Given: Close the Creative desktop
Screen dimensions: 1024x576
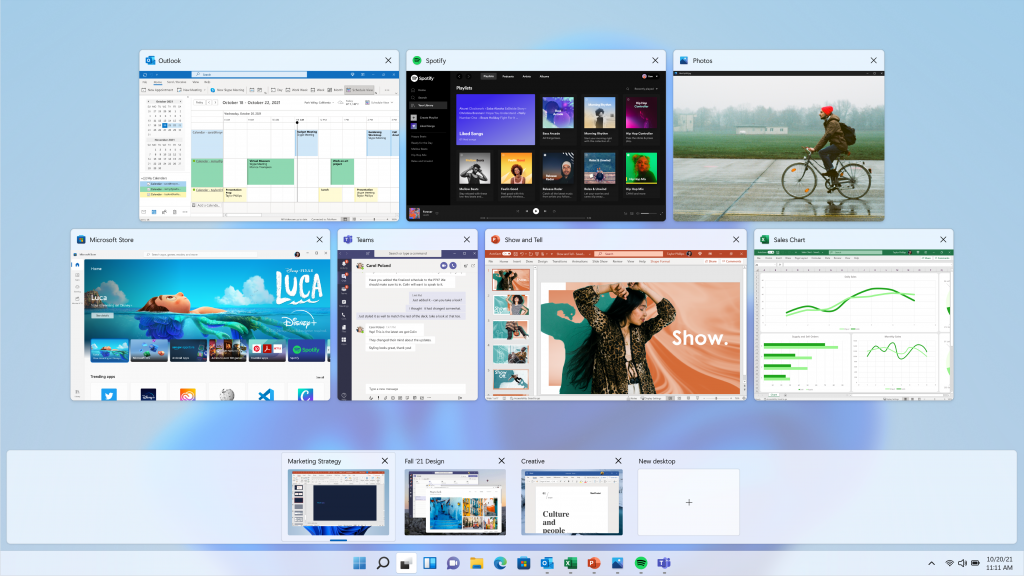Looking at the screenshot, I should click(618, 461).
